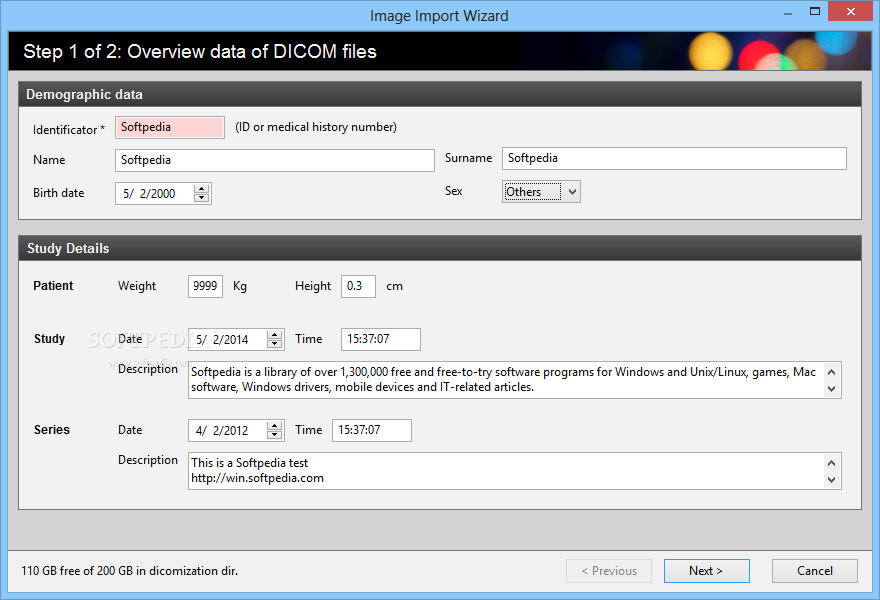Increase Birth date with up spinner arrow

201,189
